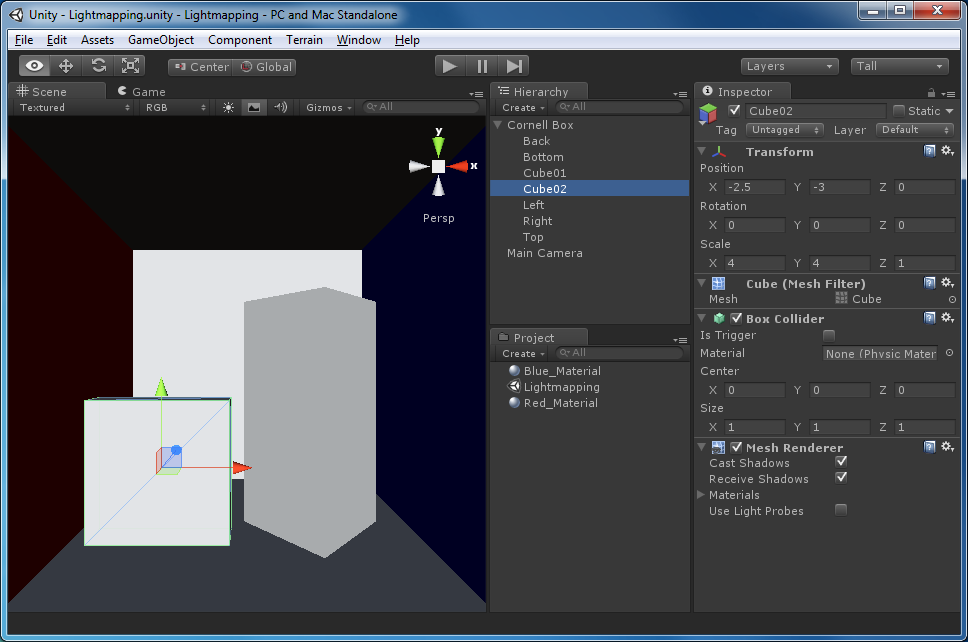Click the Step frame button

(x=514, y=66)
